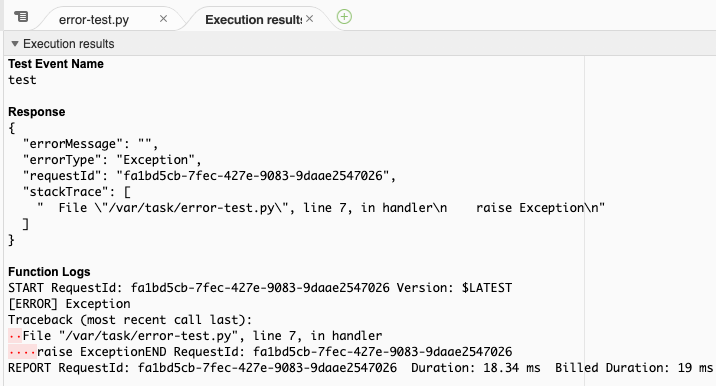Click the errorType Exception line
Screen dimensions: 716x386
(112, 160)
